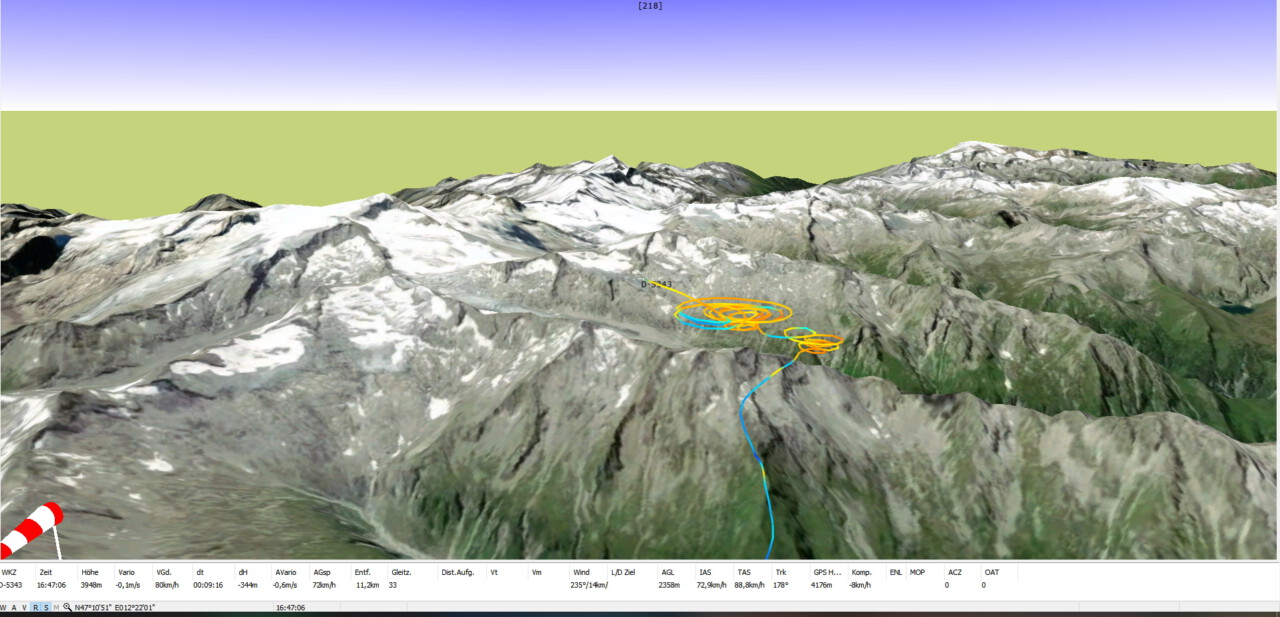Click the Höhe column header

90,572
